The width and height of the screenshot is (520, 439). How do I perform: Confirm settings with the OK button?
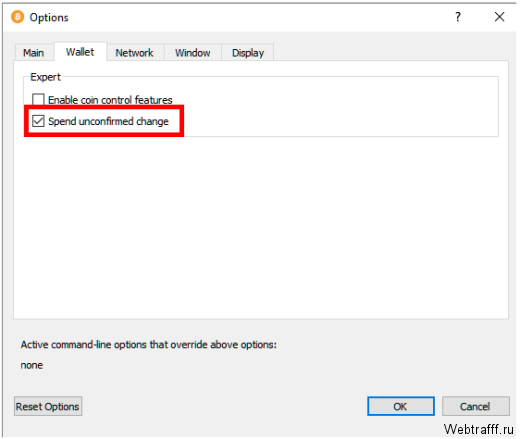pyautogui.click(x=401, y=406)
